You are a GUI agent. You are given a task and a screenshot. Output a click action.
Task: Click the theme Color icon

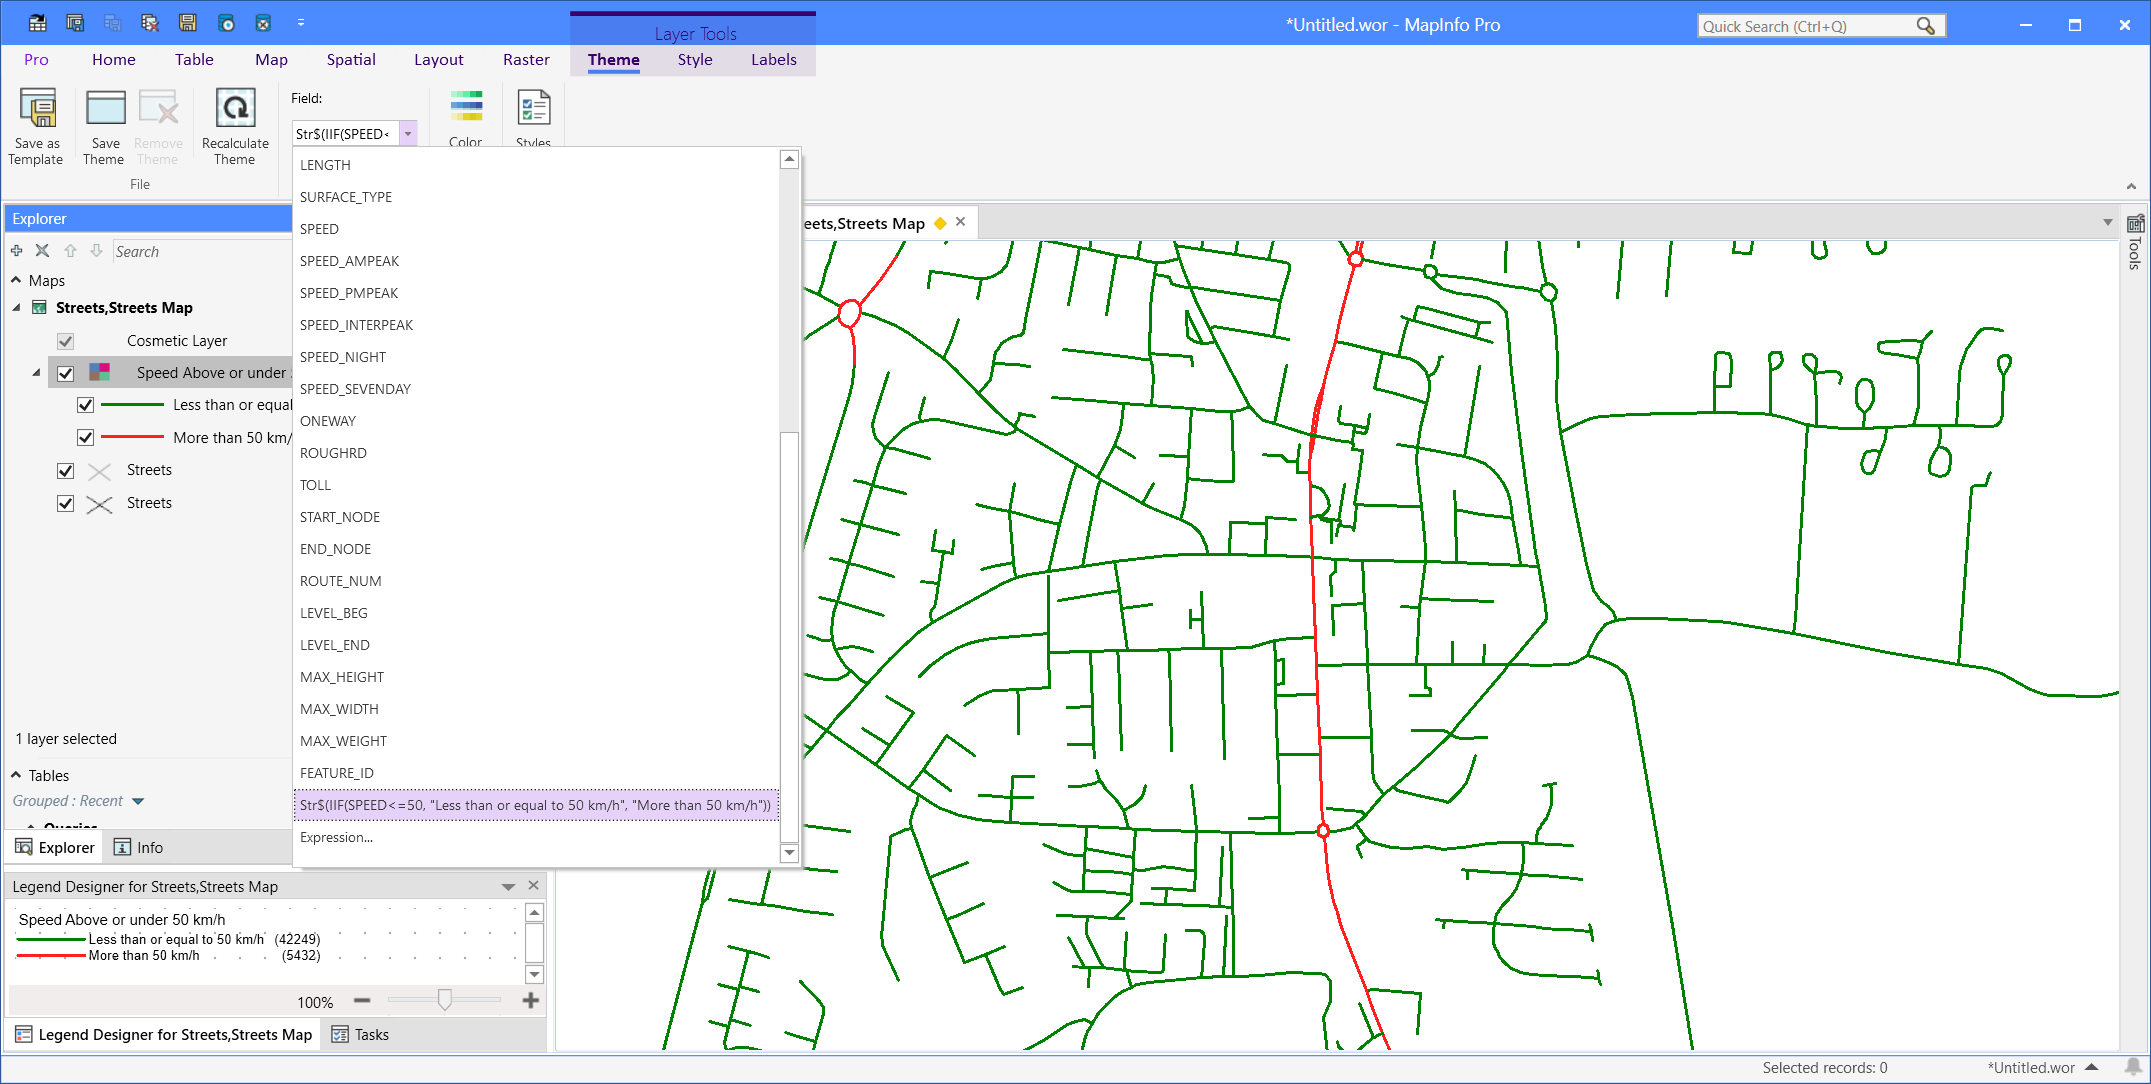click(466, 107)
